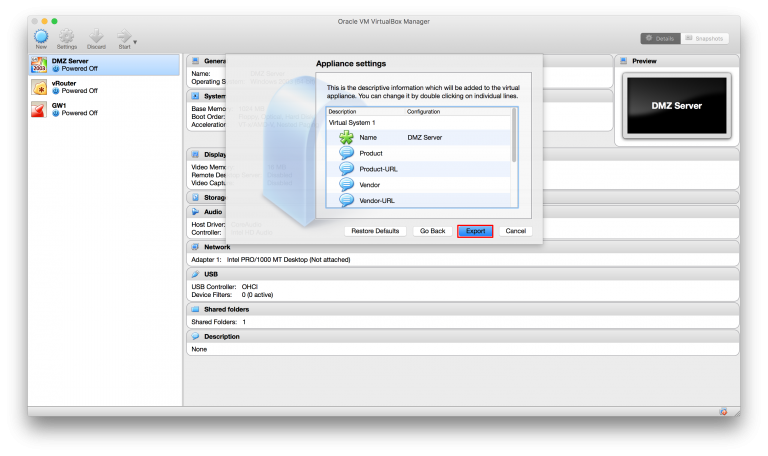Screen dimensions: 768x456
Task: Open the Start button dropdown arrow
Action: tap(135, 42)
